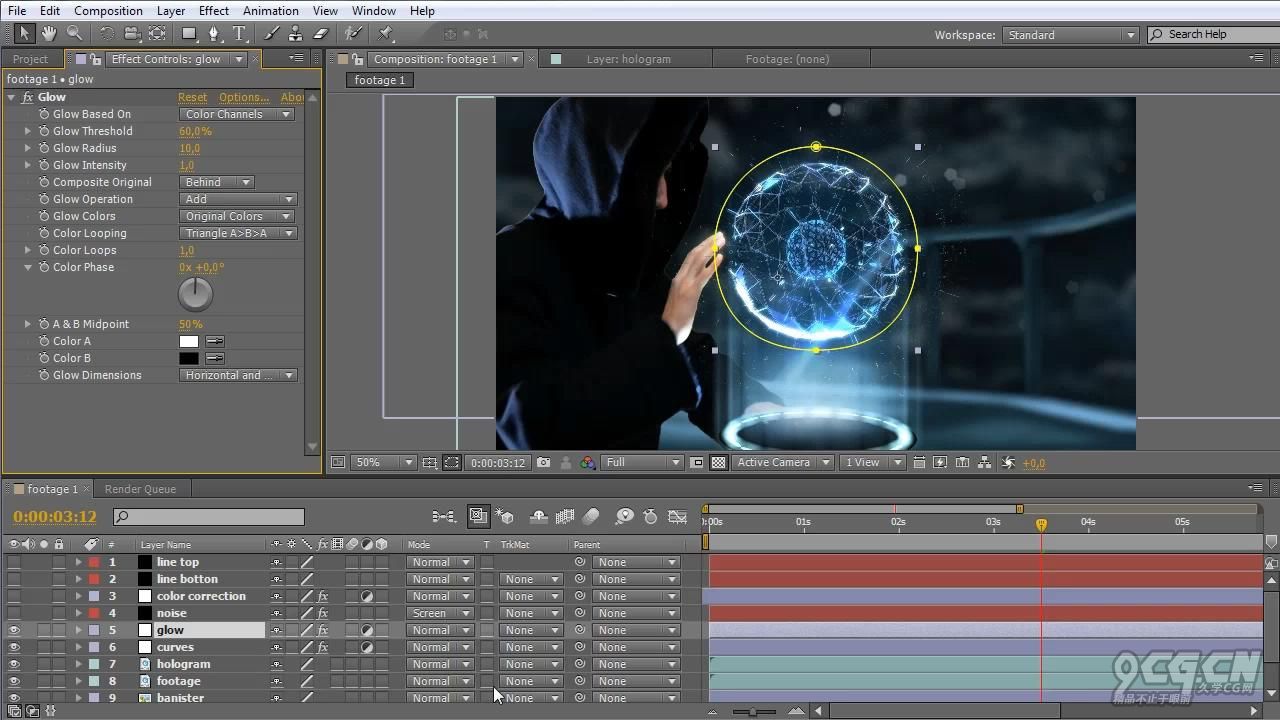The image size is (1280, 720).
Task: Show the noise layer
Action: tap(14, 613)
